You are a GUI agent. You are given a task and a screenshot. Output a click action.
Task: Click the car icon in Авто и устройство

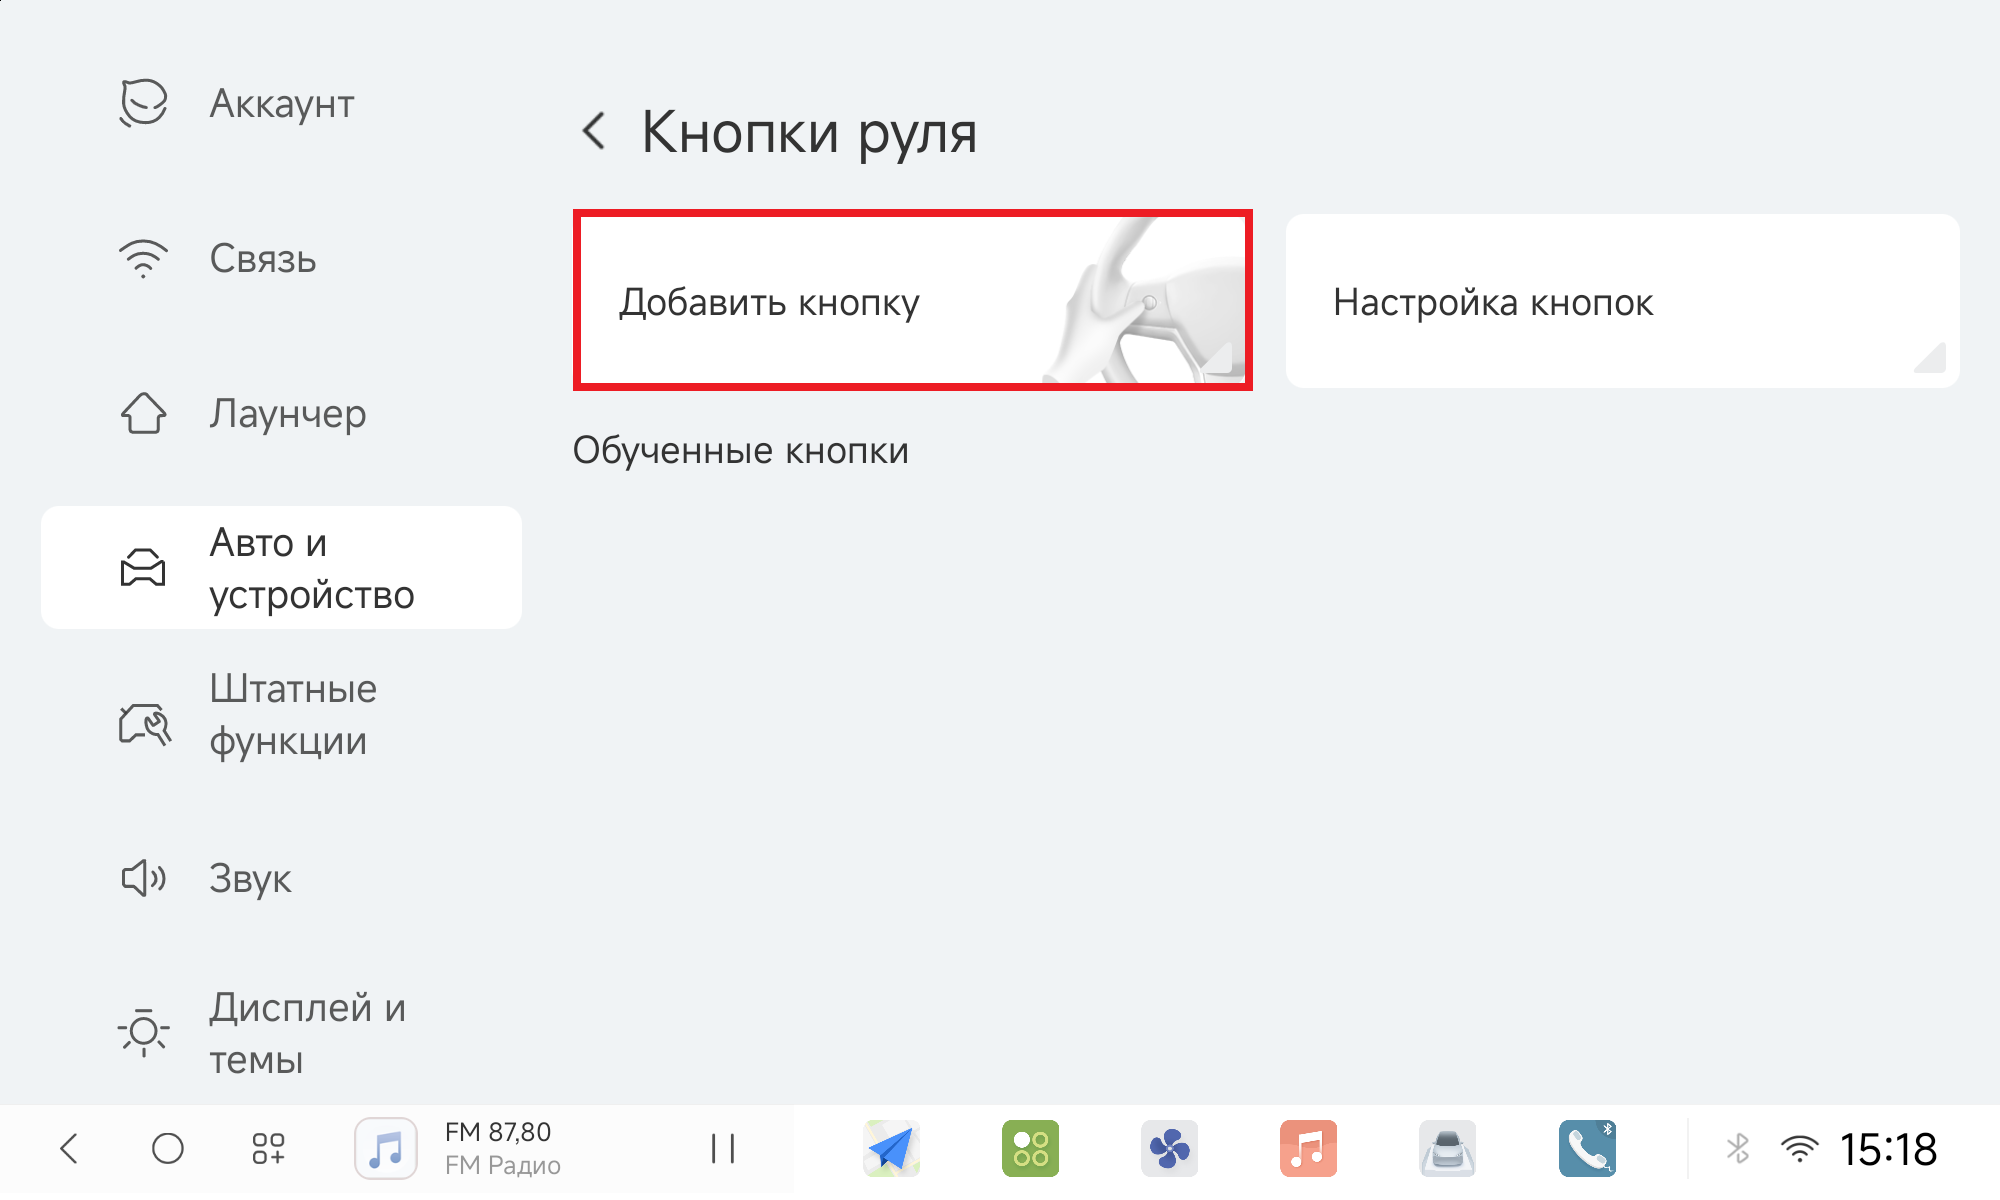point(143,568)
